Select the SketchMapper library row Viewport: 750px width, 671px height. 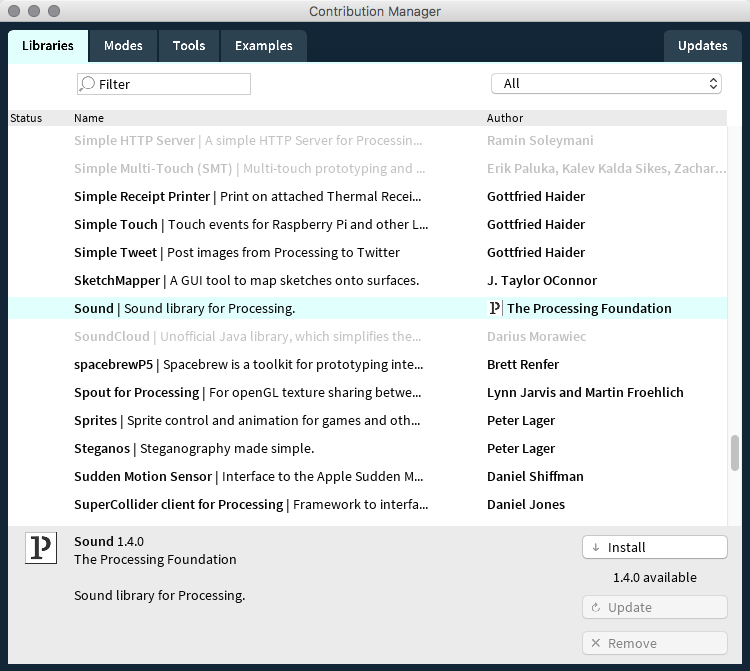click(x=367, y=280)
